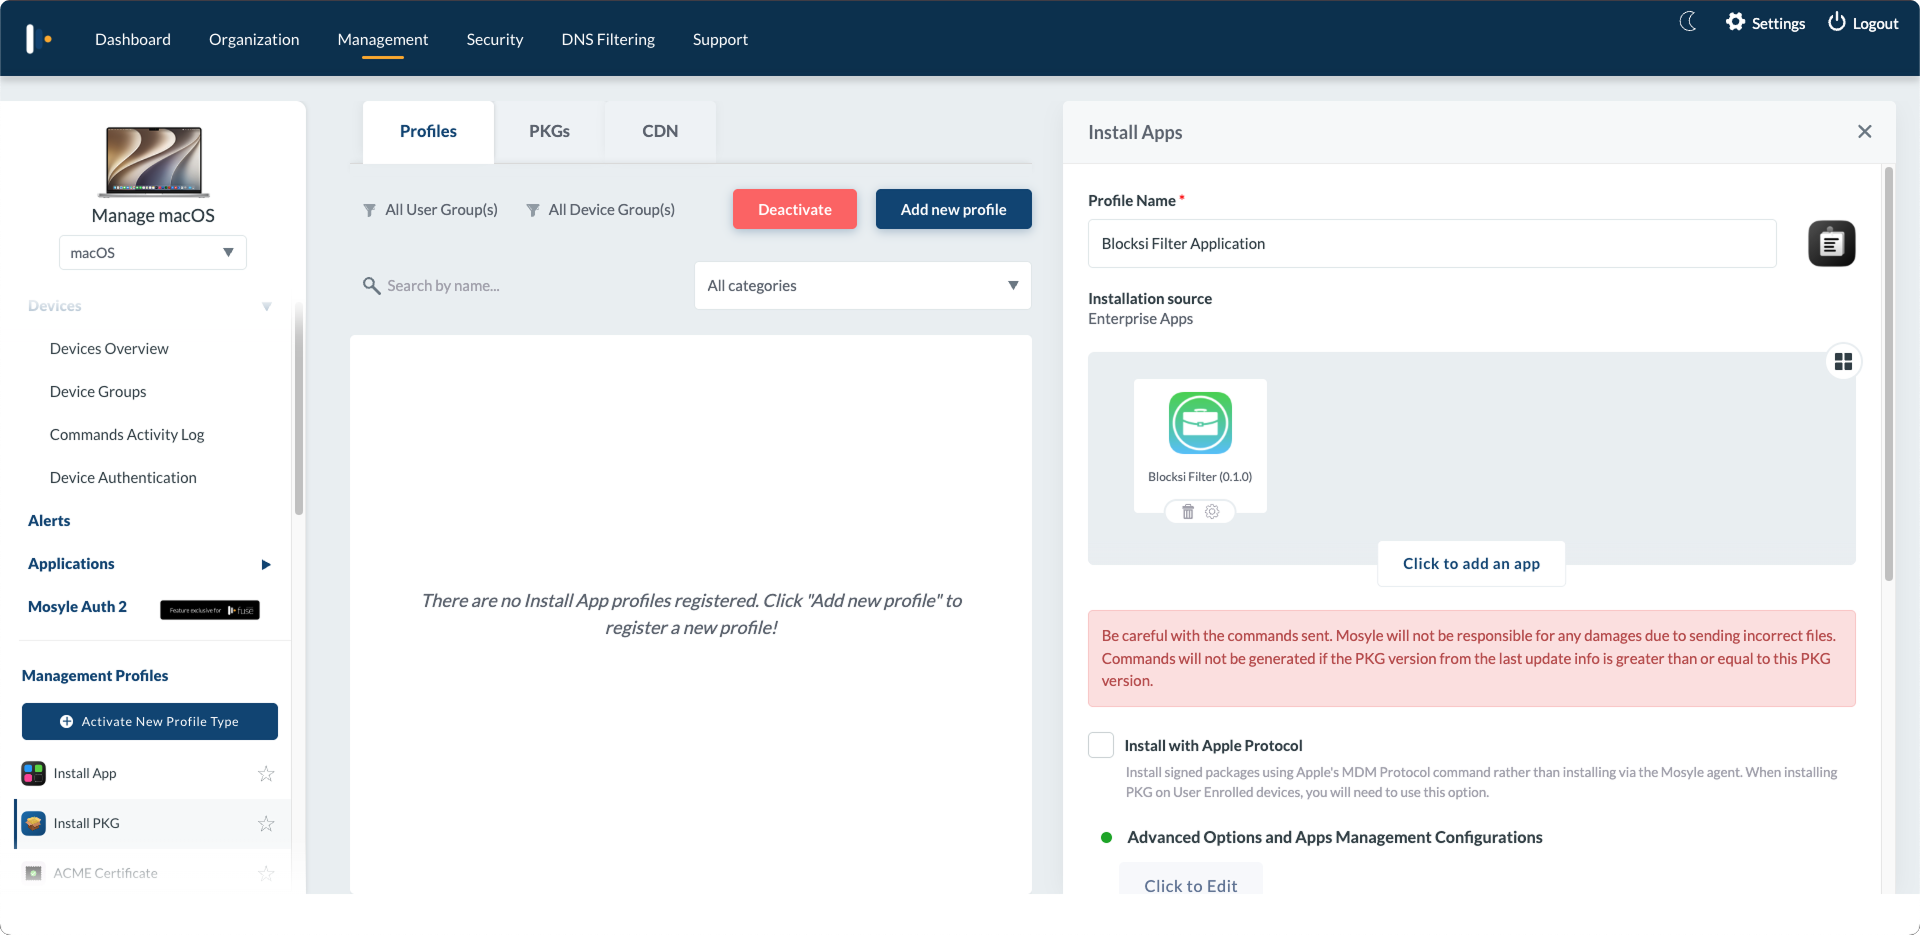This screenshot has width=1920, height=935.
Task: Click the Install Apps panel scrollbar
Action: (x=1888, y=374)
